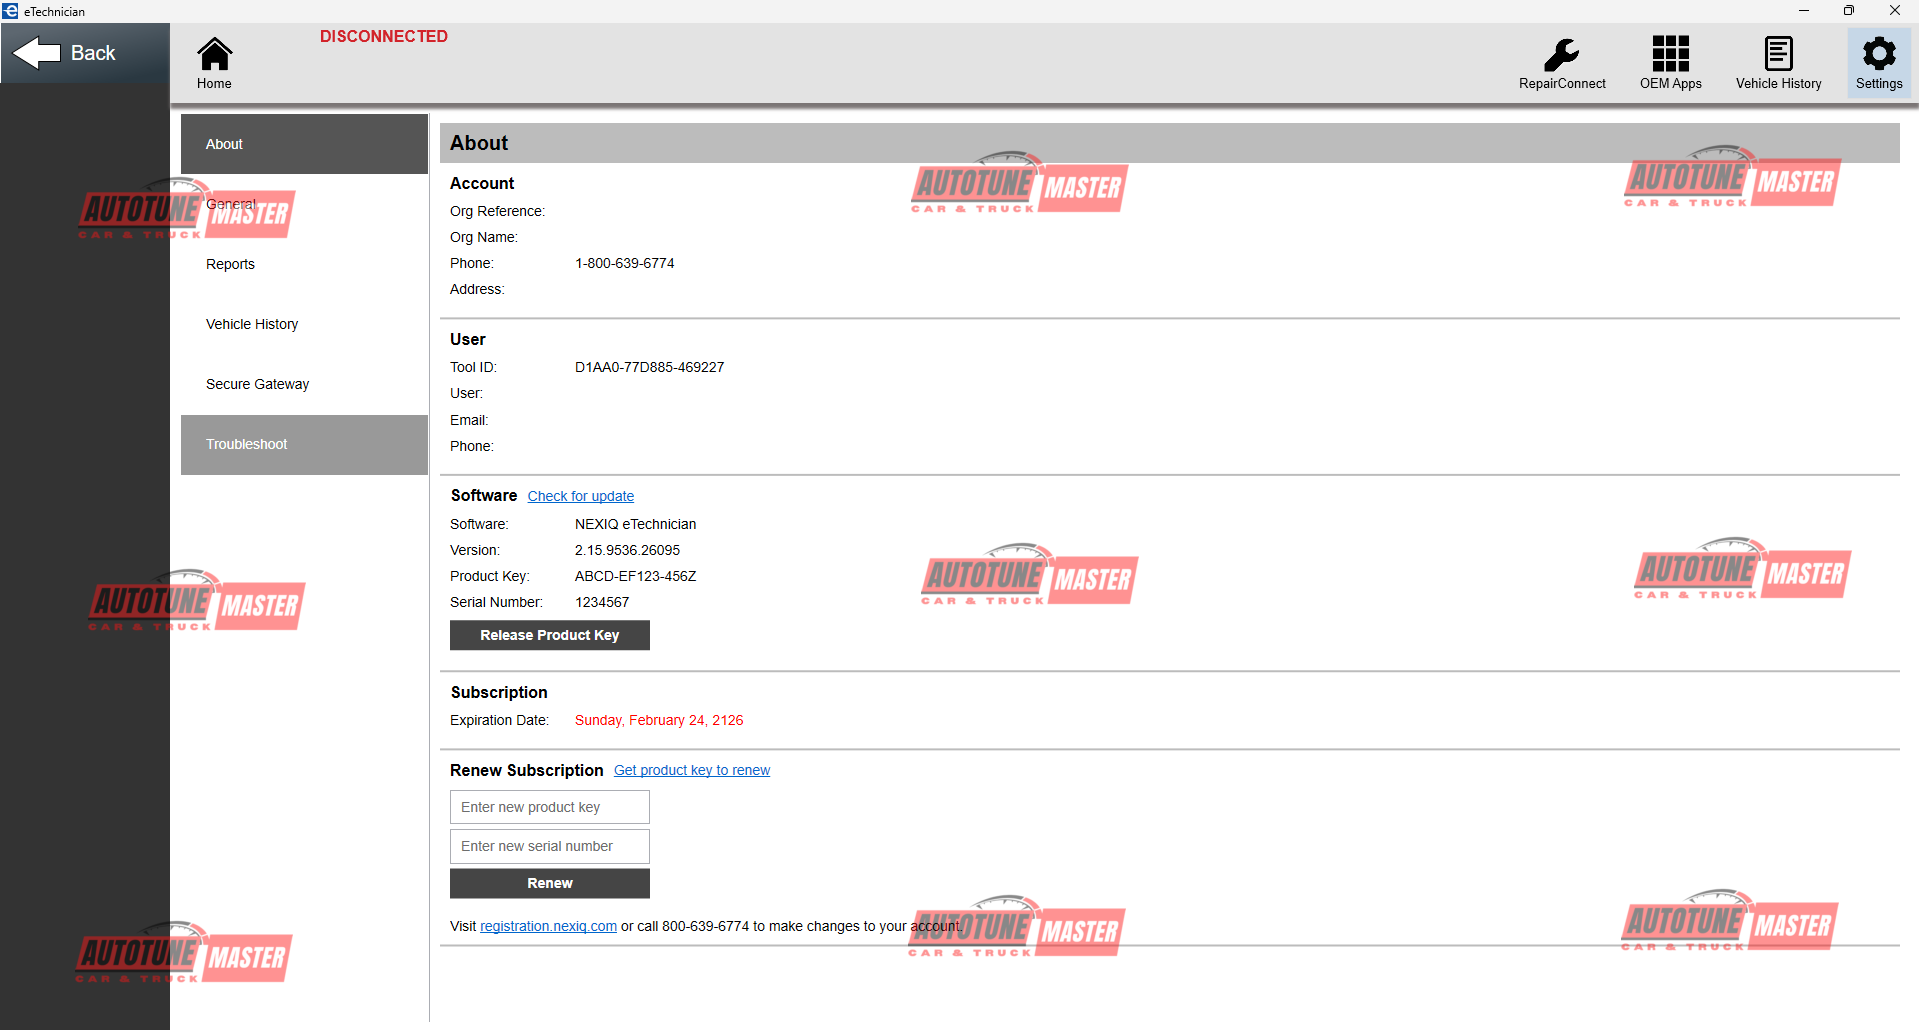Open the Secure Gateway sidebar tab
The image size is (1919, 1030).
(x=304, y=384)
